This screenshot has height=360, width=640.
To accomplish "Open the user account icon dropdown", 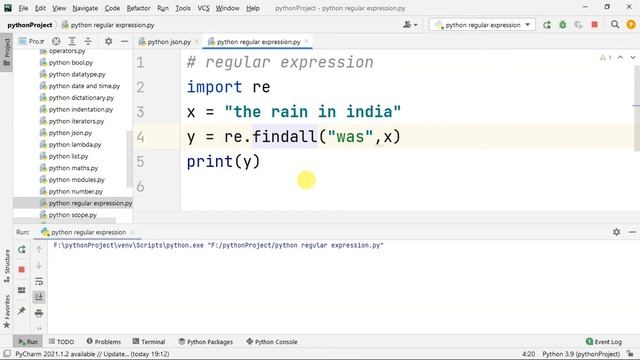I will (x=410, y=25).
